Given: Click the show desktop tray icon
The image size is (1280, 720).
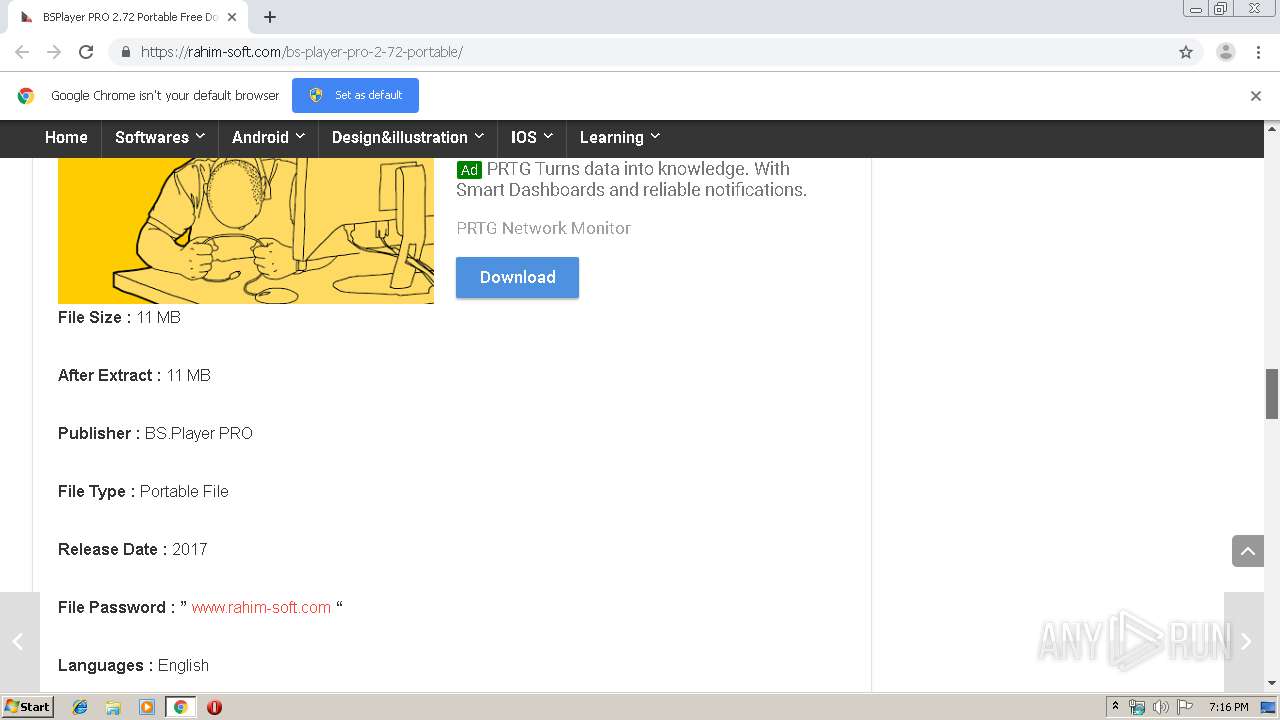Looking at the screenshot, I should (x=1268, y=707).
